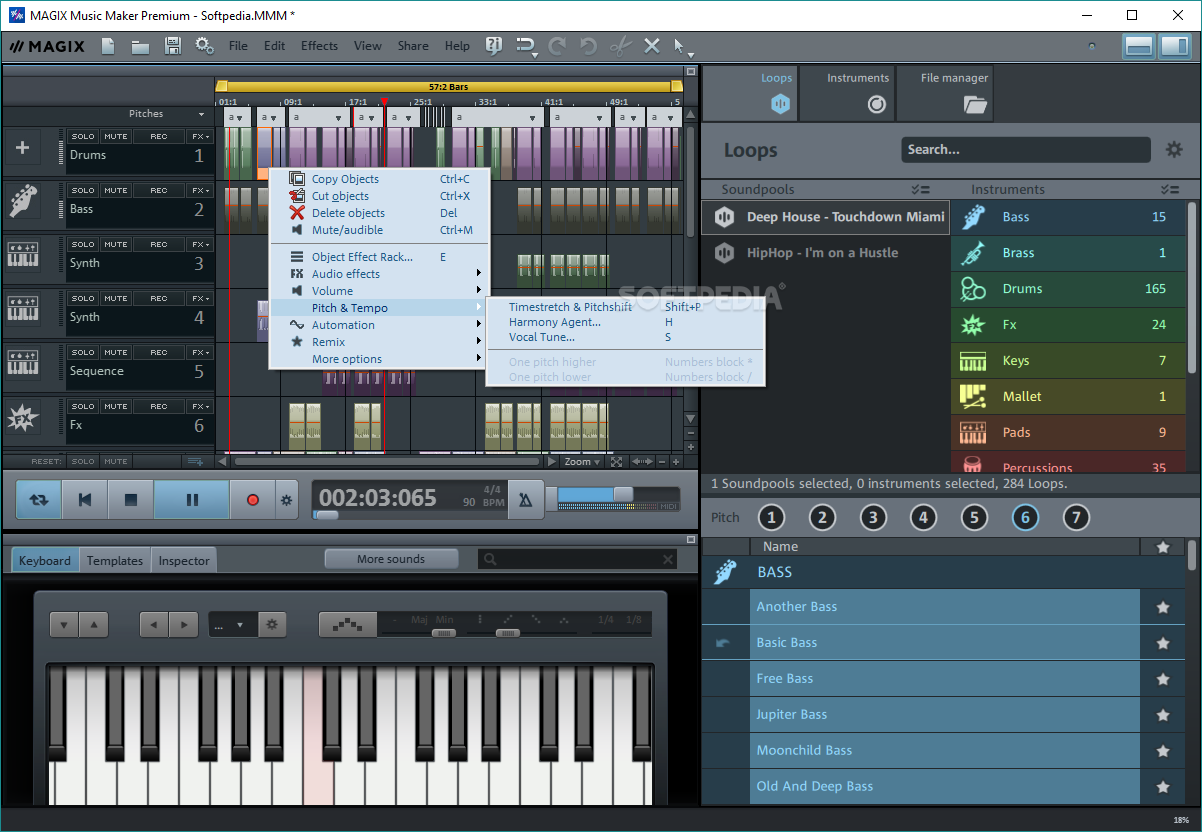1202x832 pixels.
Task: Click the redo arrow in the toolbar
Action: click(x=557, y=46)
